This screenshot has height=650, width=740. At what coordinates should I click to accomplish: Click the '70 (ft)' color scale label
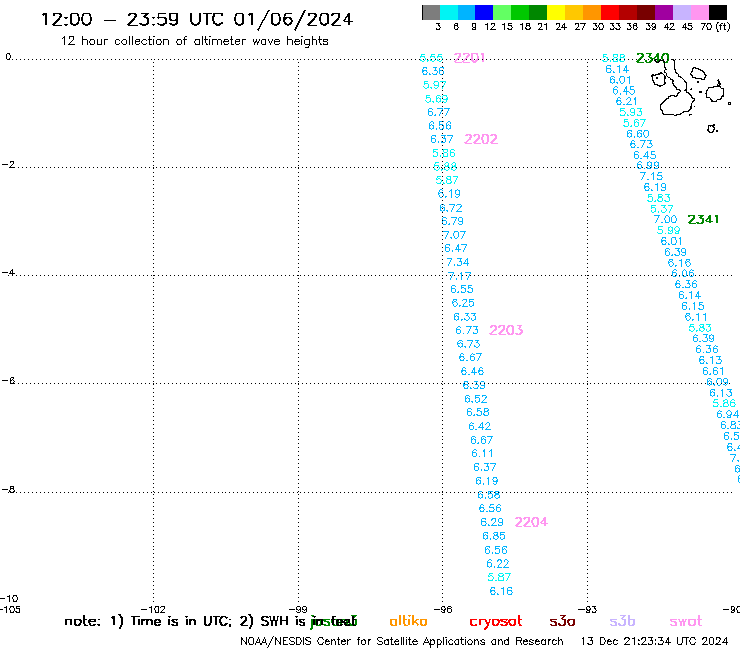tap(715, 26)
